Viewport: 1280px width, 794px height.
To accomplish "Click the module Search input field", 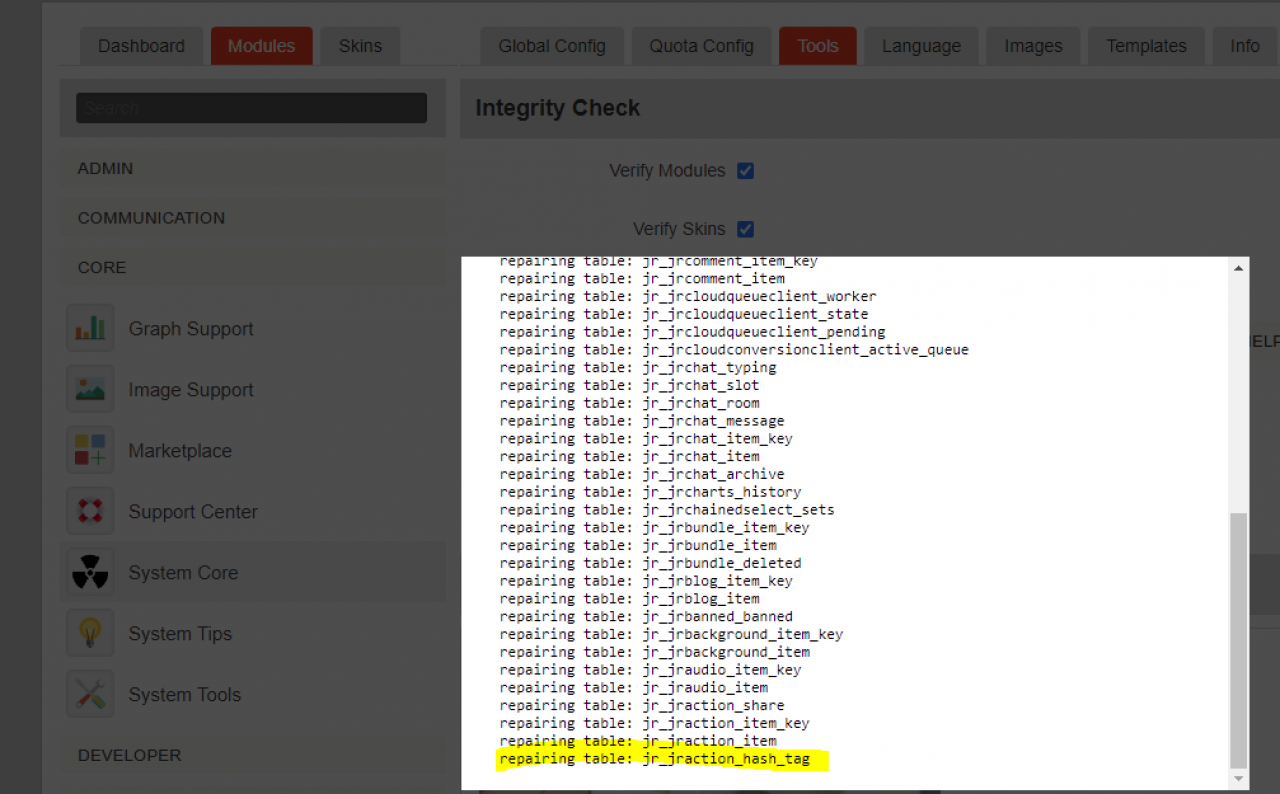I will click(x=252, y=108).
